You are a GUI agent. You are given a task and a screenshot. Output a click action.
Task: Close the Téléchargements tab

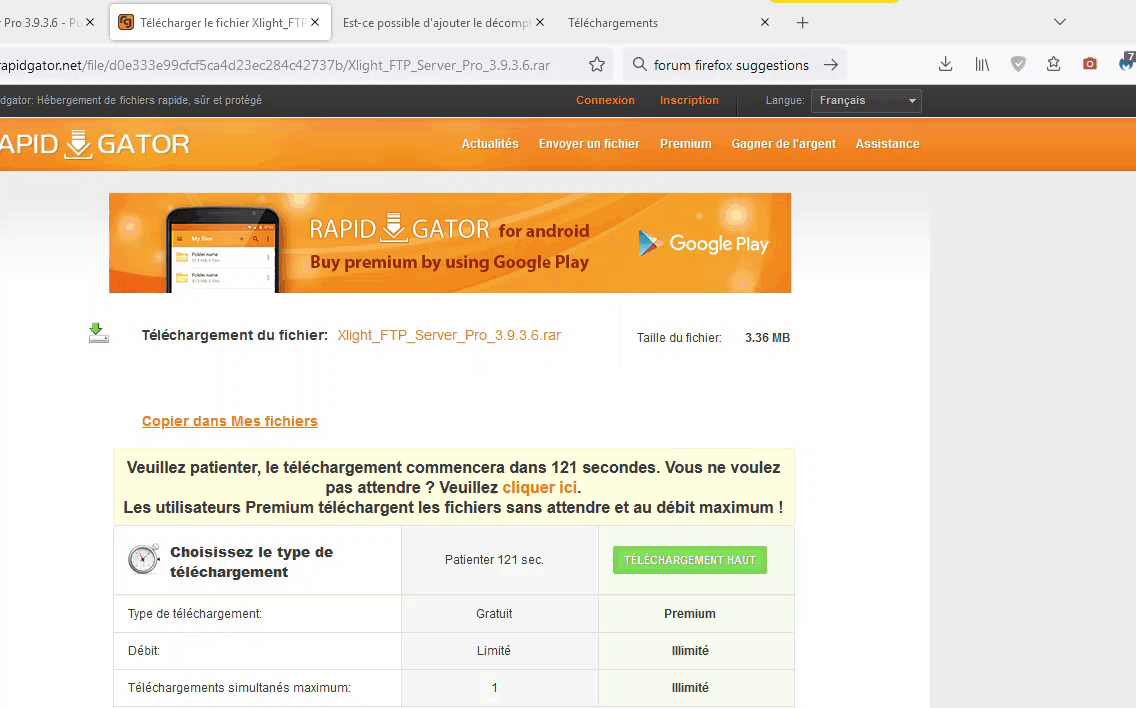click(764, 22)
